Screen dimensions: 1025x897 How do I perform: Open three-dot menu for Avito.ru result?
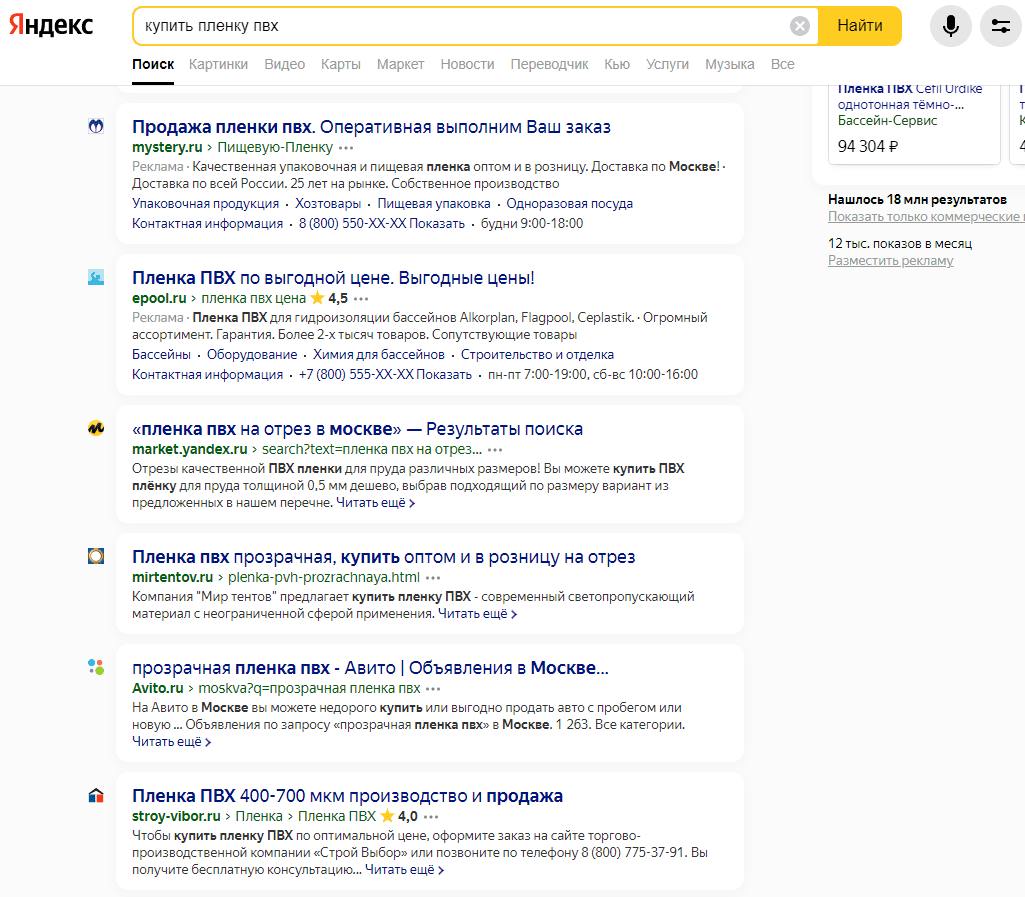pos(433,689)
